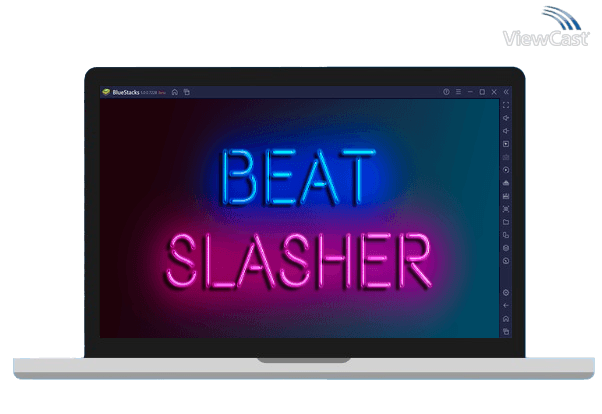Click the eject-shaped Install APK icon
The image size is (602, 414).
[506, 183]
